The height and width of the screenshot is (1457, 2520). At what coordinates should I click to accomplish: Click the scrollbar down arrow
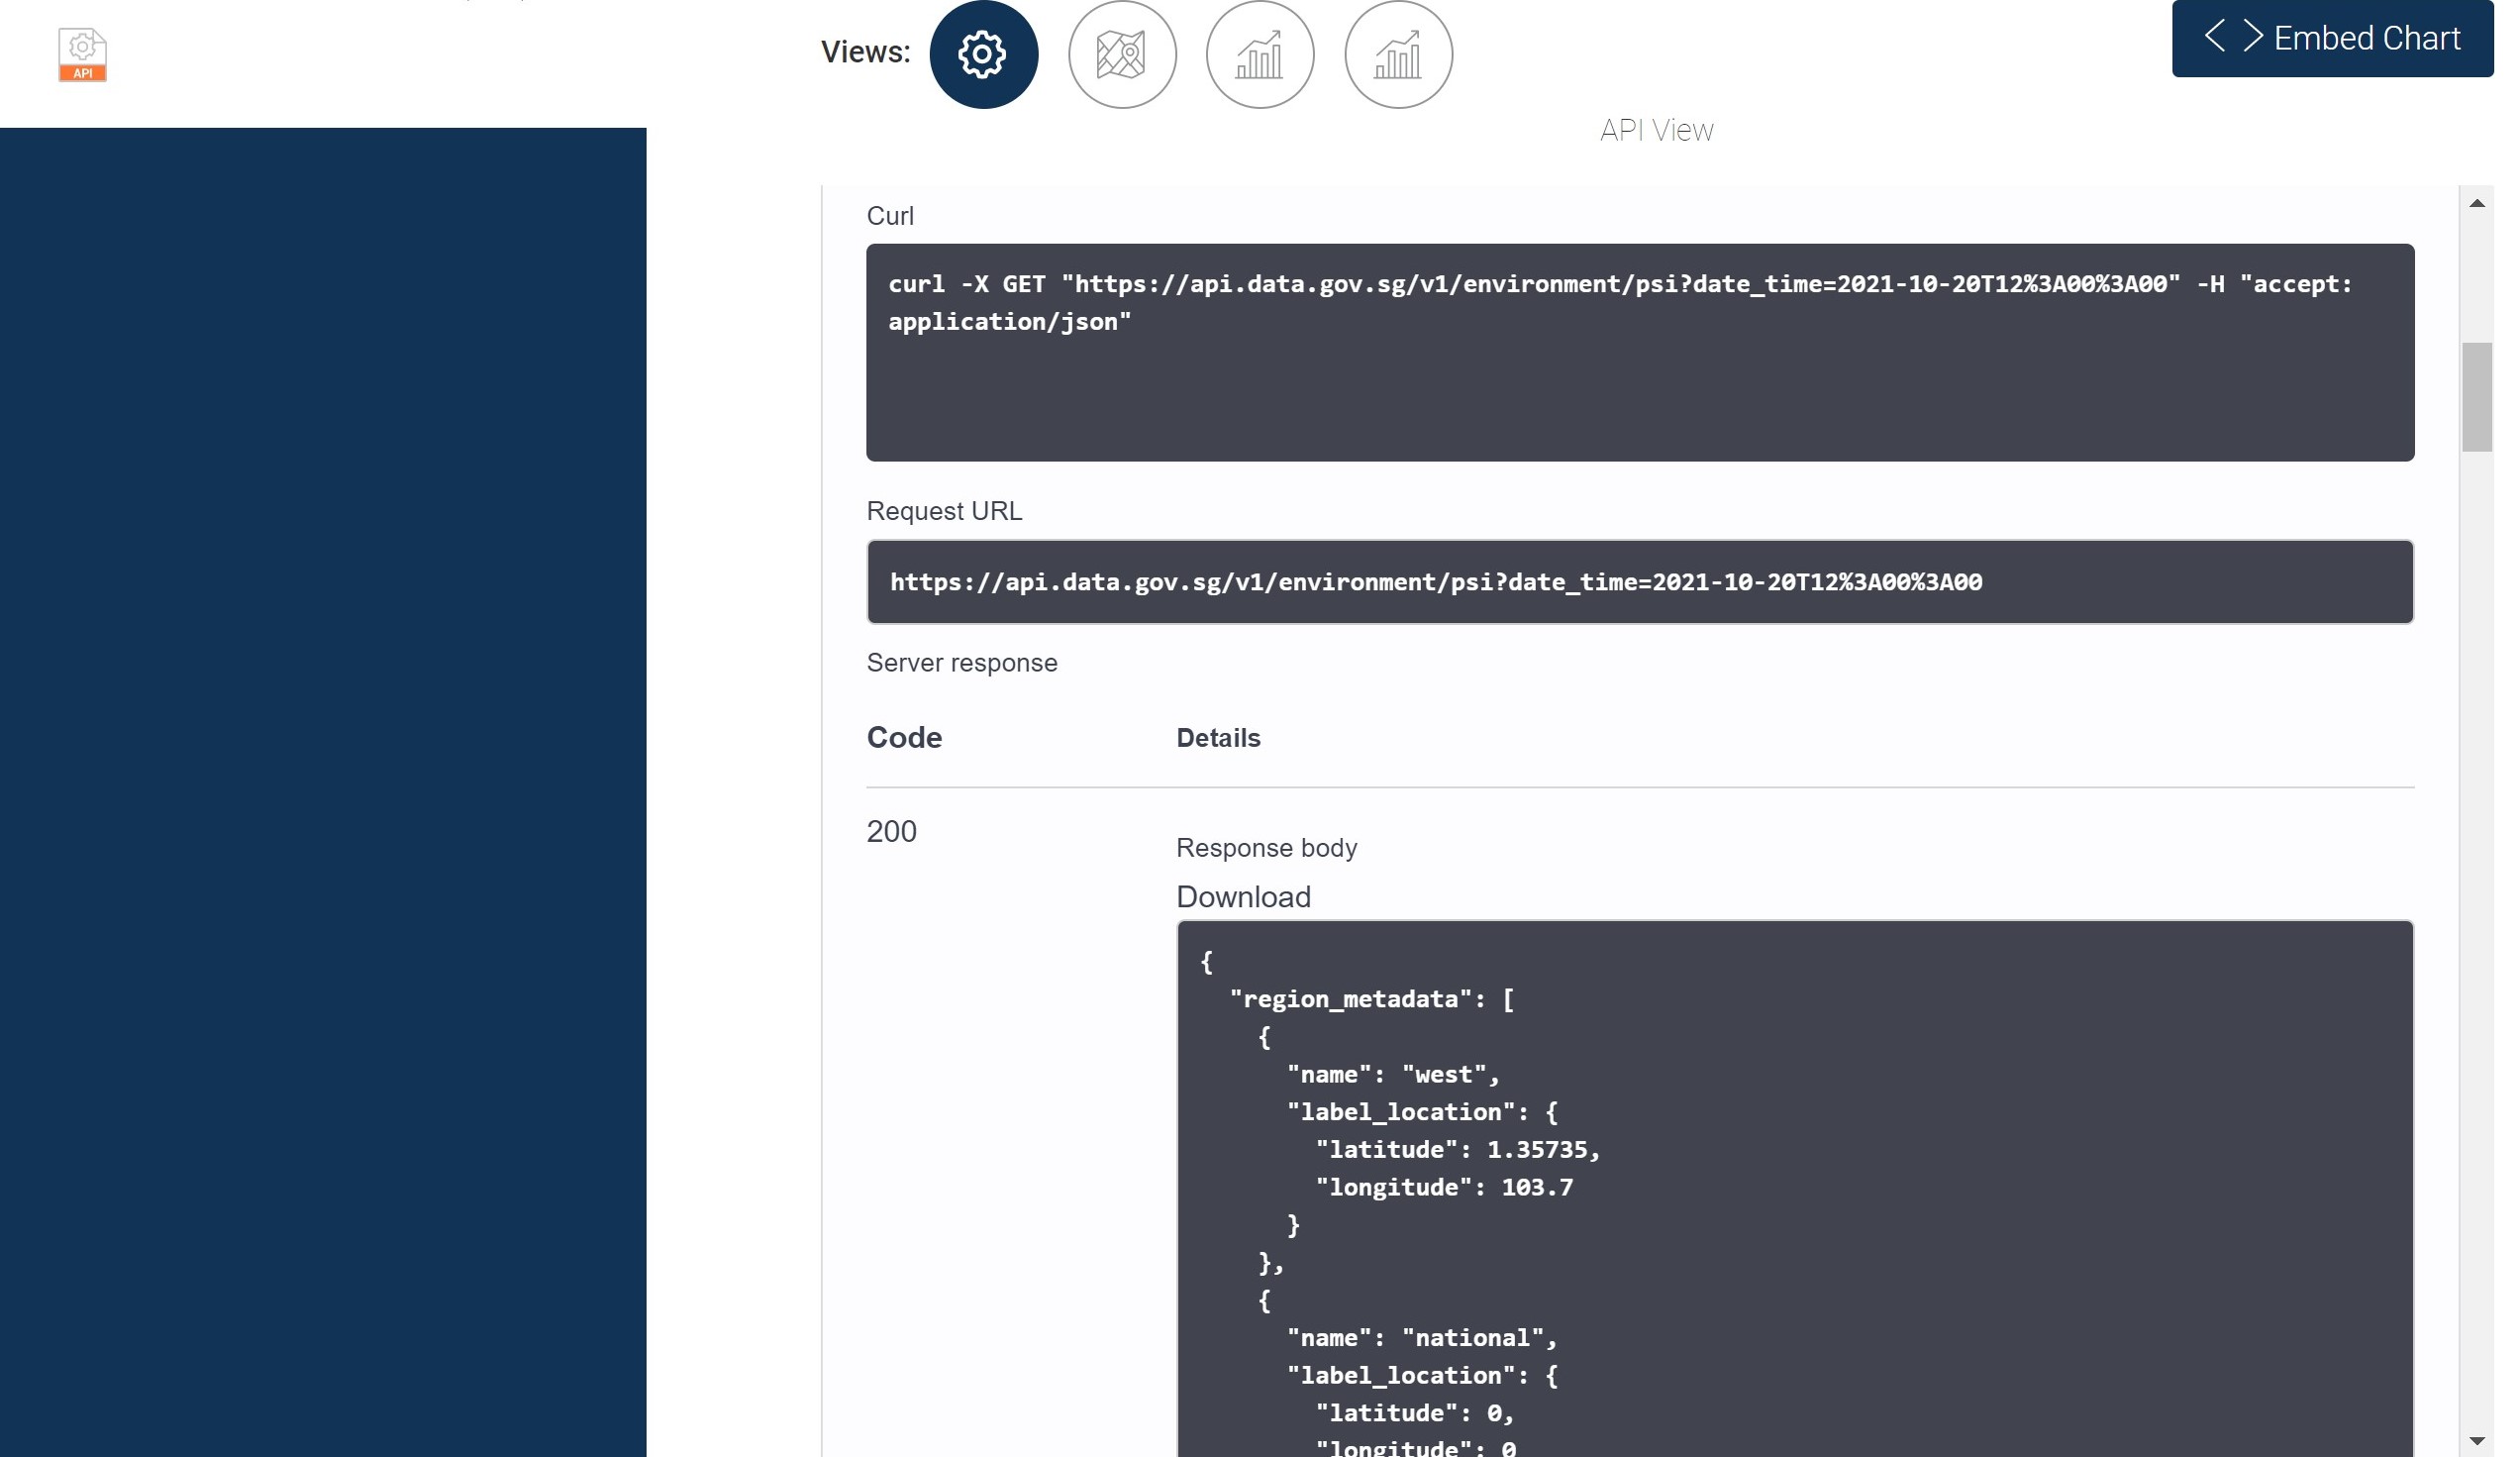click(2476, 1440)
